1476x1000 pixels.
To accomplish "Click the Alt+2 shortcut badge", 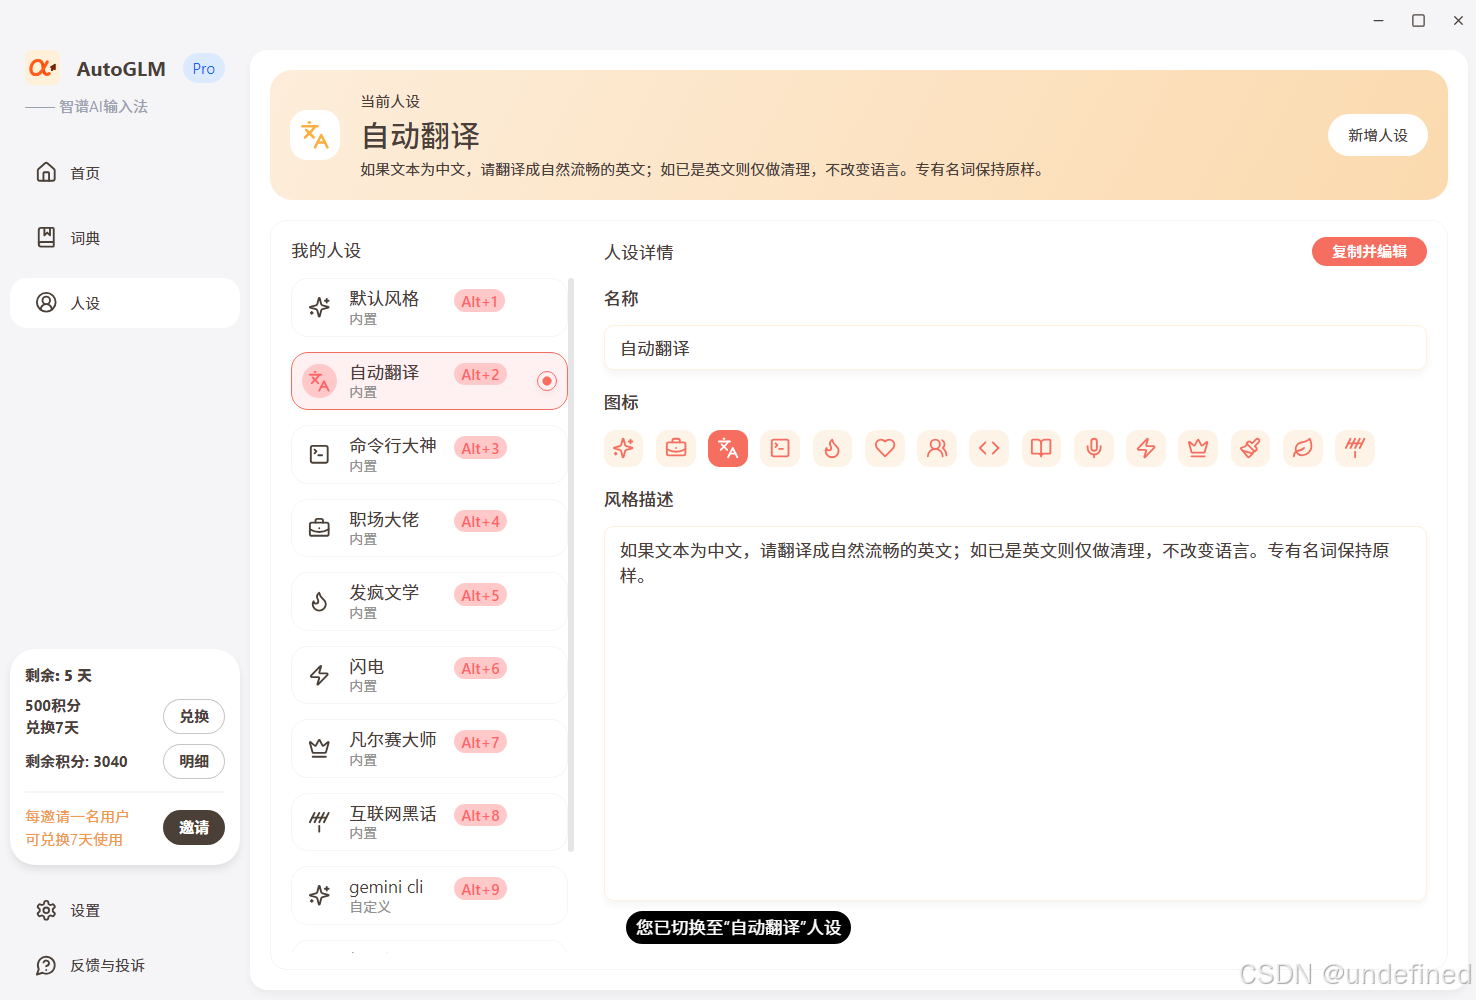I will [x=480, y=374].
